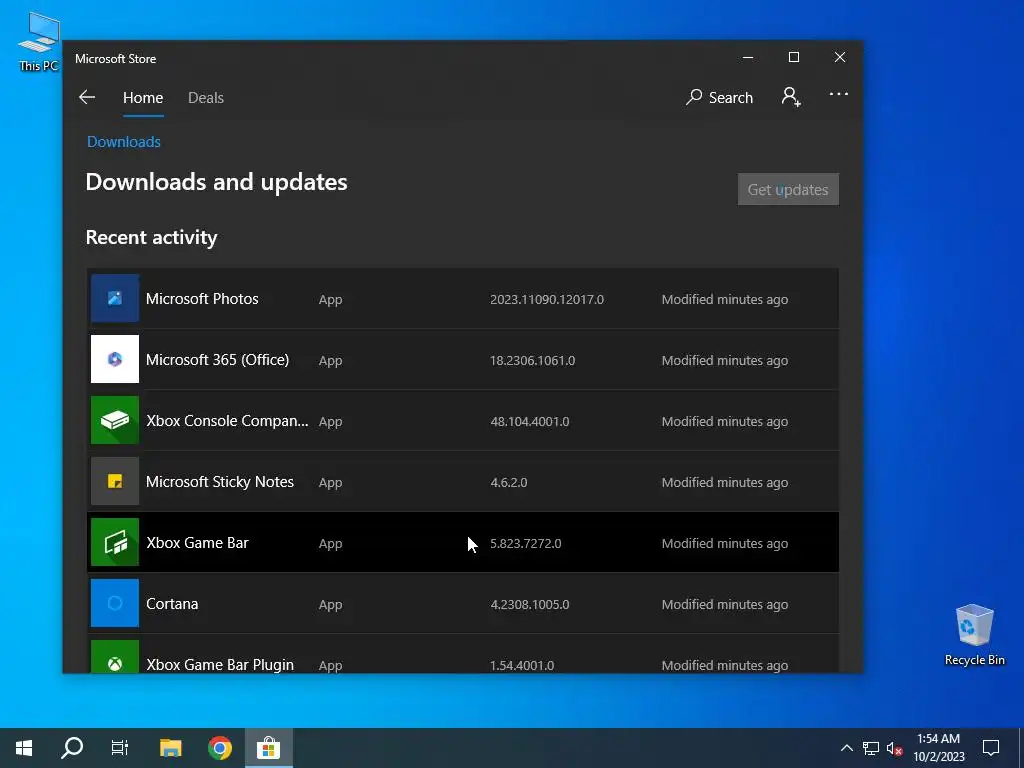
Task: Click the Get updates button
Action: pyautogui.click(x=788, y=189)
